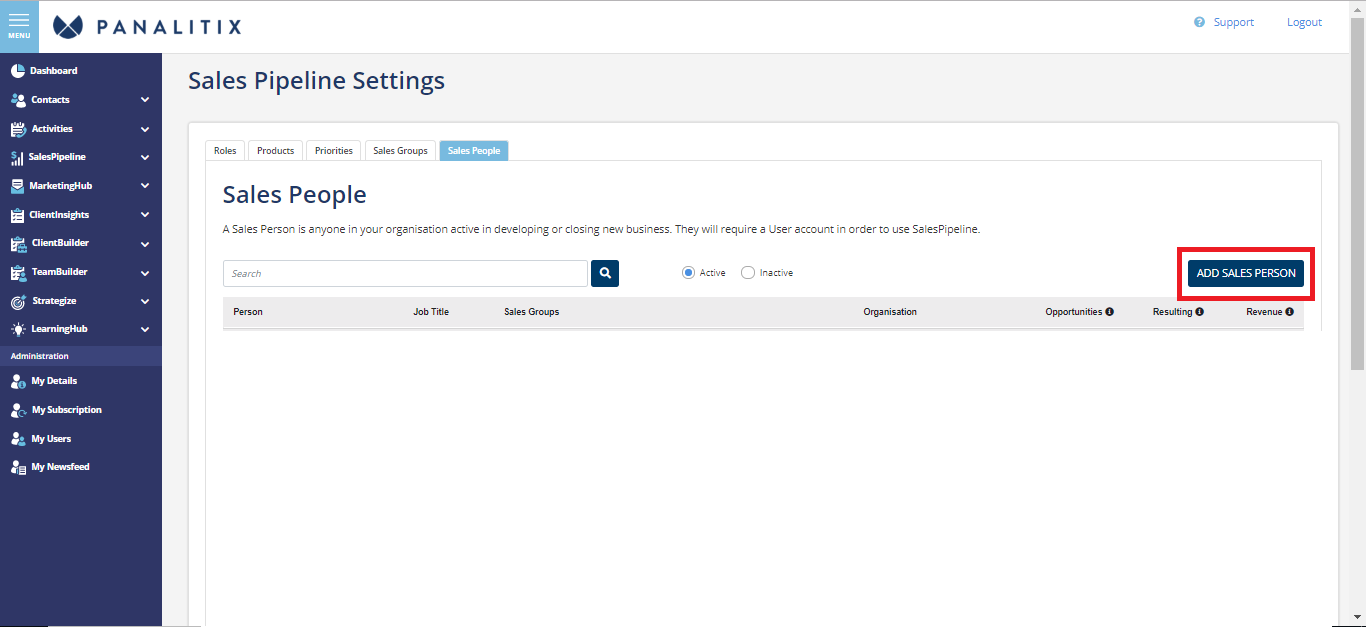This screenshot has height=627, width=1366.
Task: Click the Organisation column header
Action: [890, 312]
